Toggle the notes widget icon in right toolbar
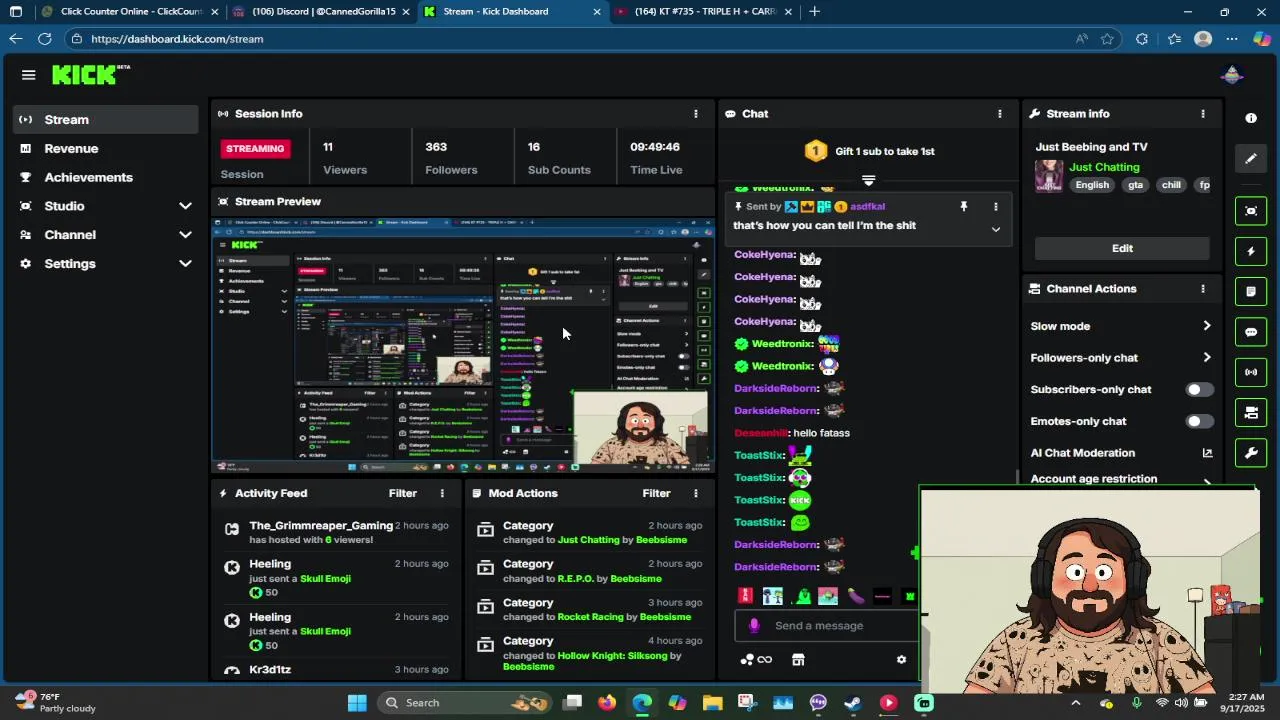This screenshot has height=720, width=1280. pyautogui.click(x=1251, y=292)
